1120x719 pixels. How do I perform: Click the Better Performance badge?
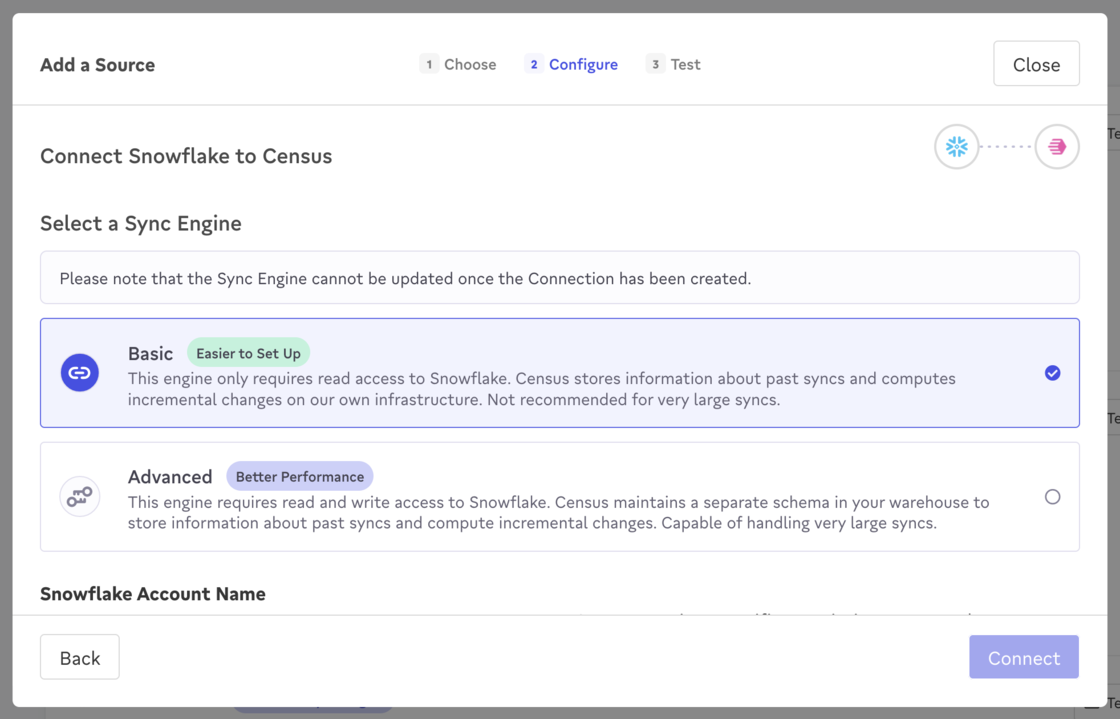point(300,475)
